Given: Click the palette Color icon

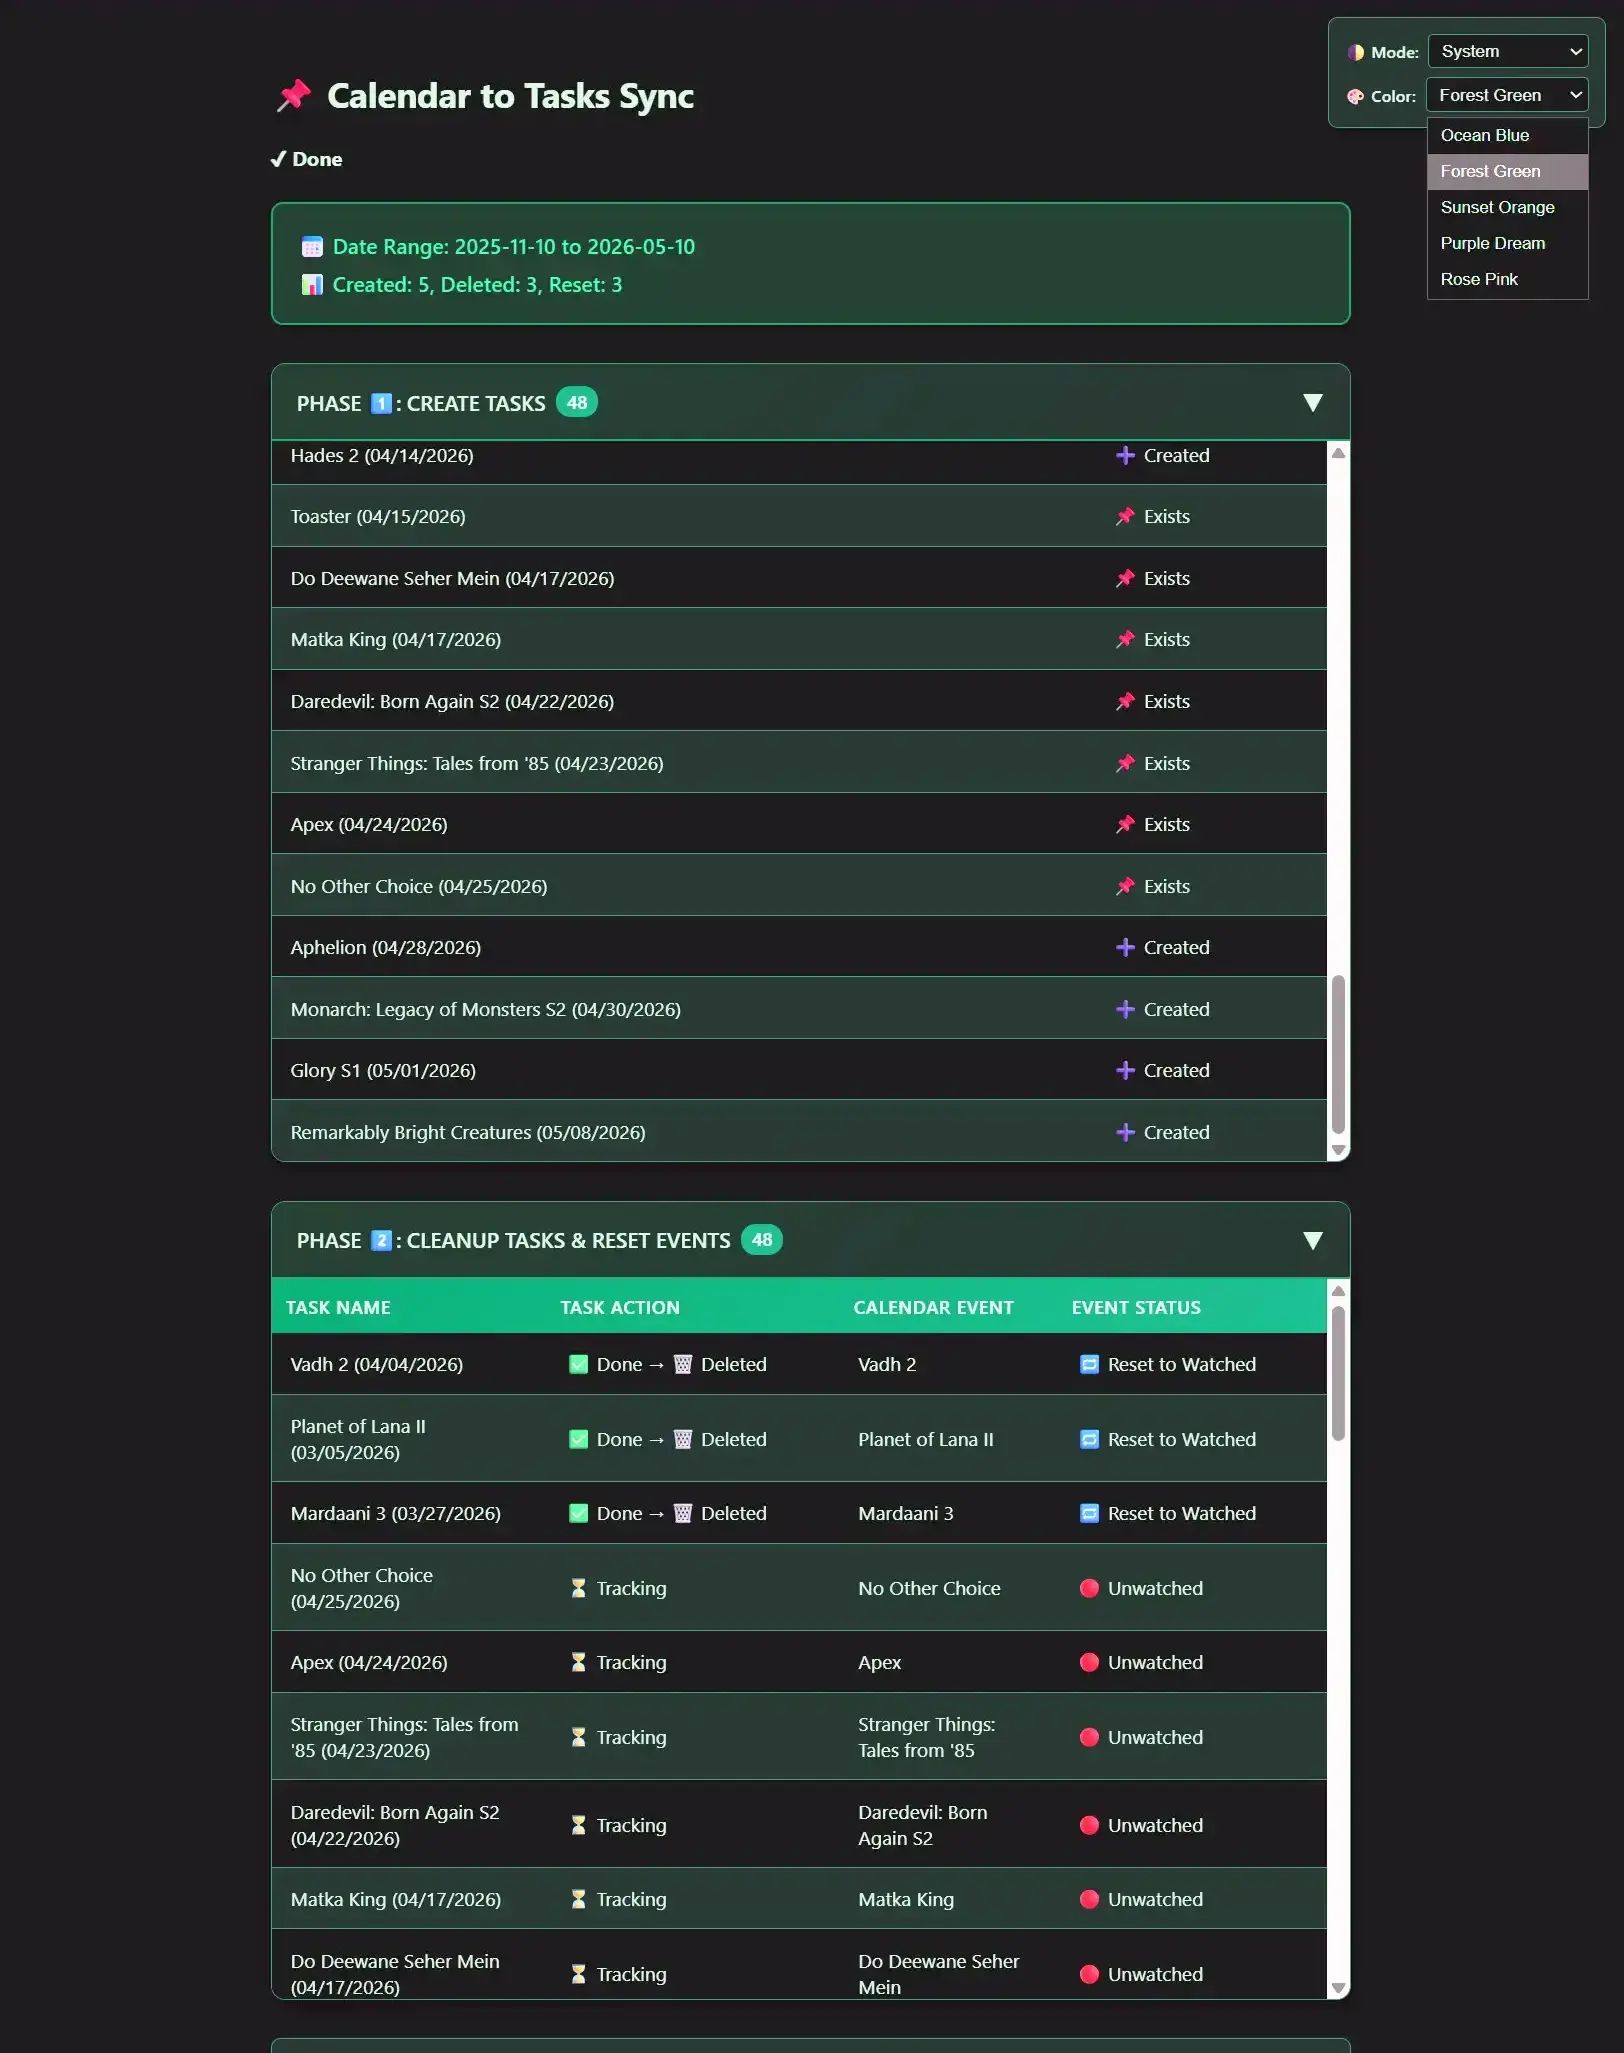Looking at the screenshot, I should point(1355,96).
